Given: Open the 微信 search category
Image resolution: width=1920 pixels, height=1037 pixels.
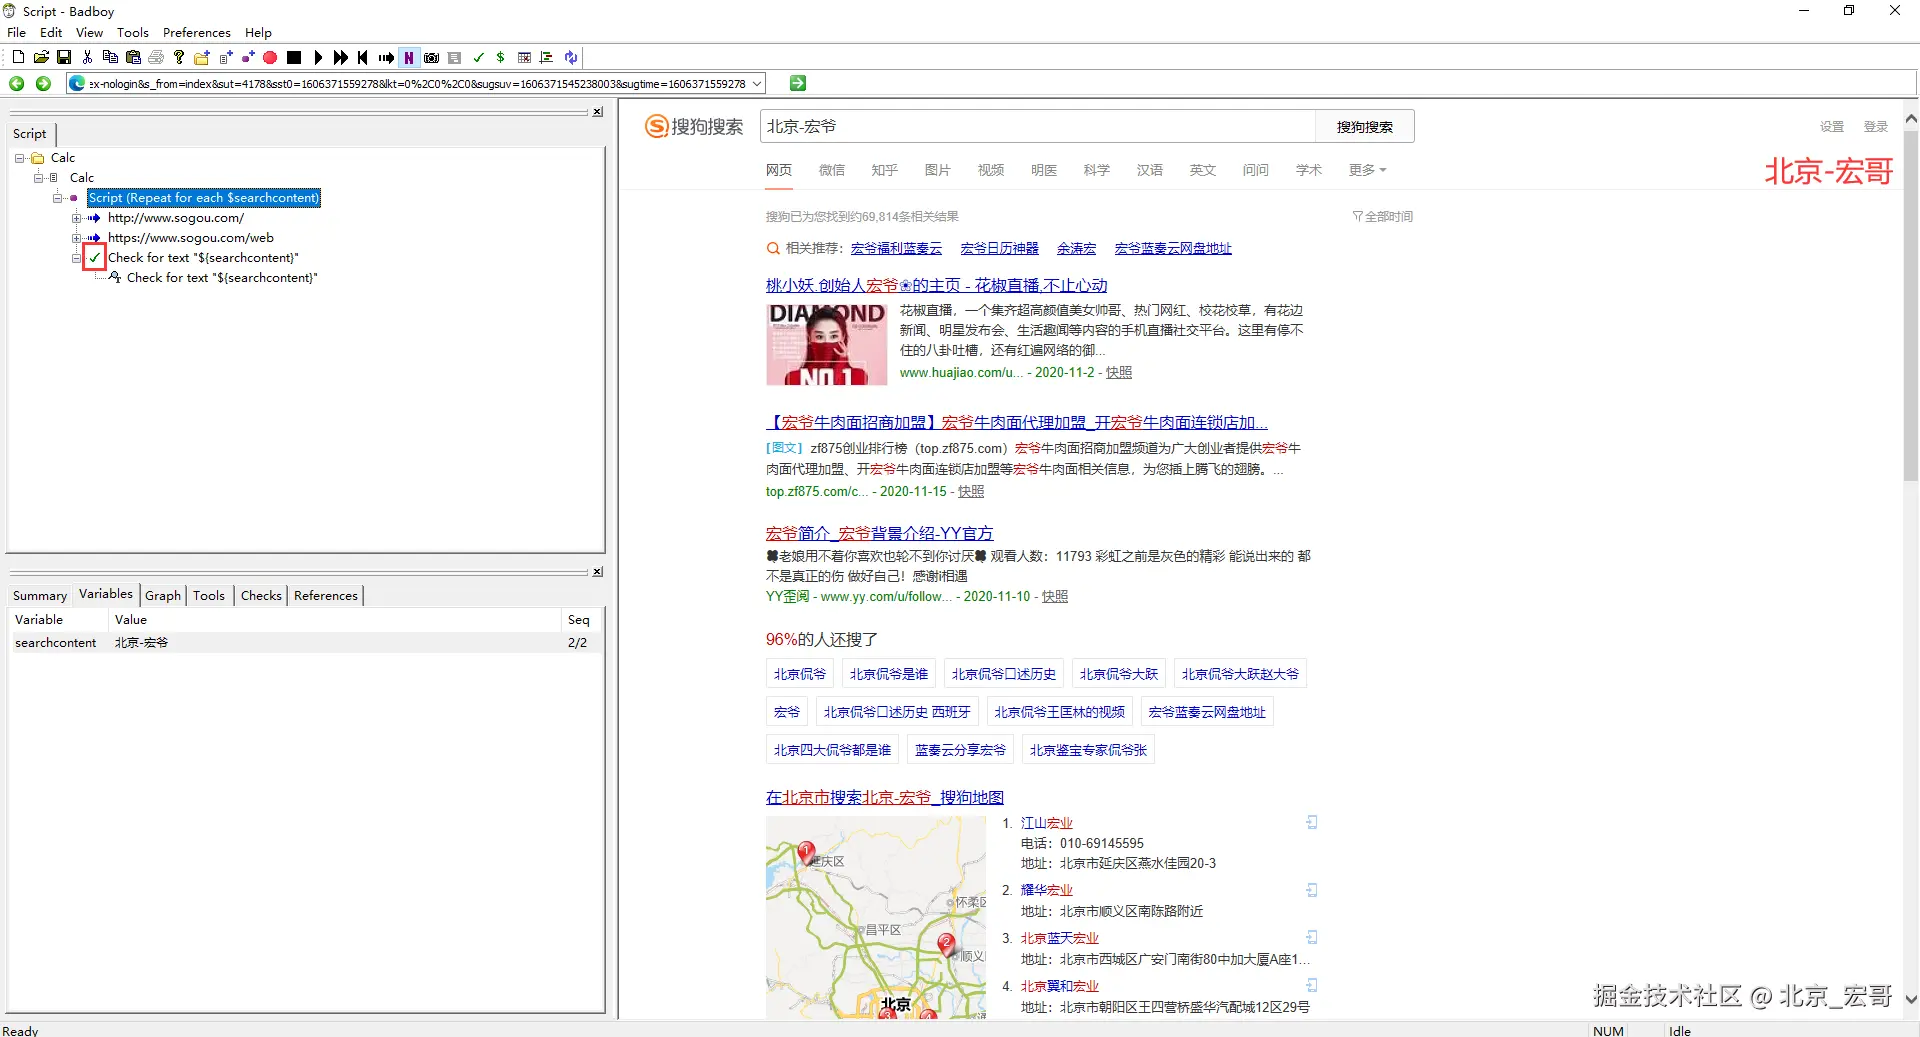Looking at the screenshot, I should point(832,170).
